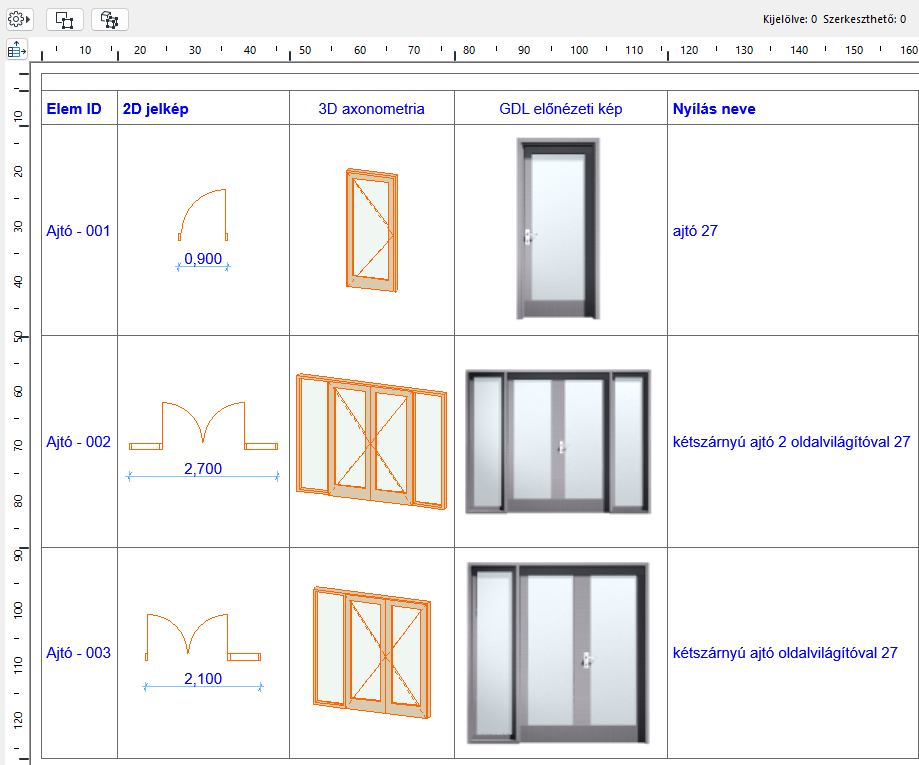Click the 2,700 width 2D door symbol
The height and width of the screenshot is (765, 919).
pos(203,426)
